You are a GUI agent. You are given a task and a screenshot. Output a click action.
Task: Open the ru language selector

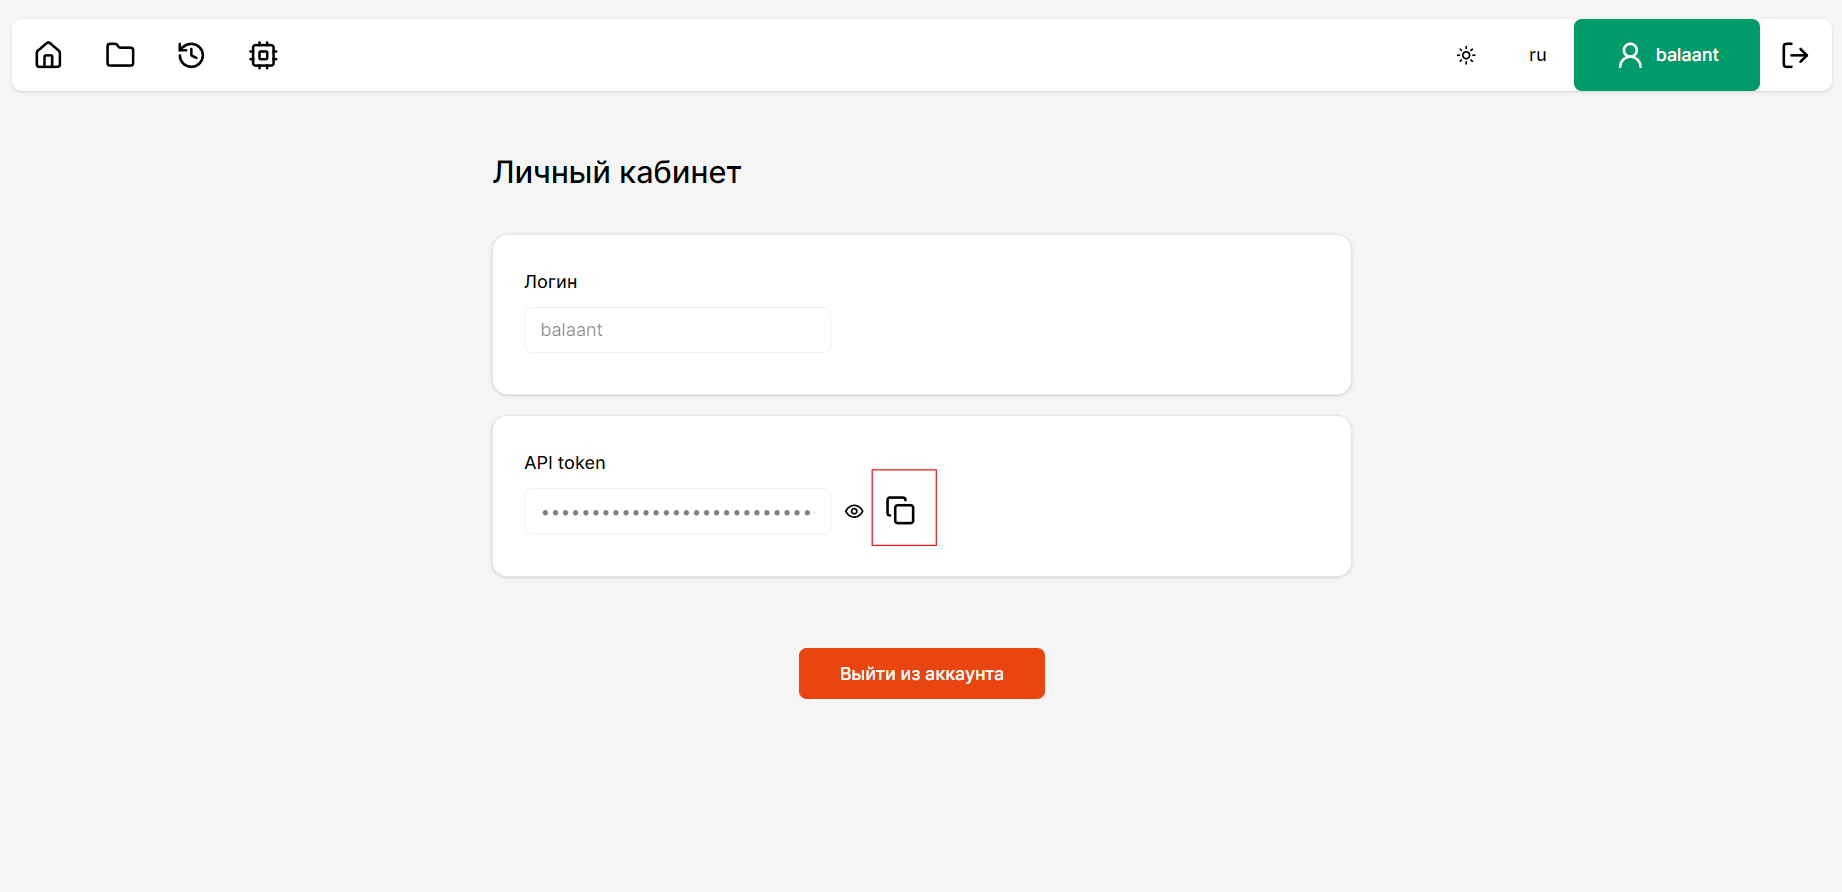[1537, 55]
